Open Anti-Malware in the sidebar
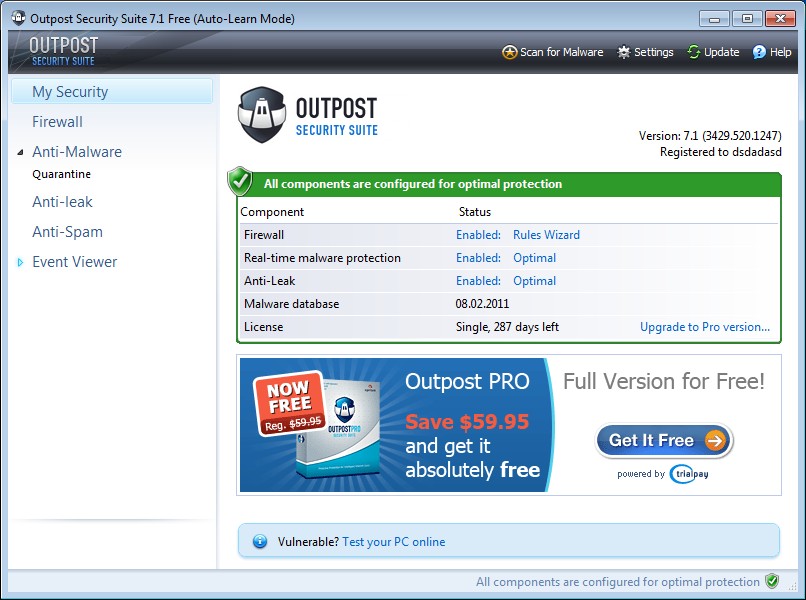The height and width of the screenshot is (600, 806). 77,152
